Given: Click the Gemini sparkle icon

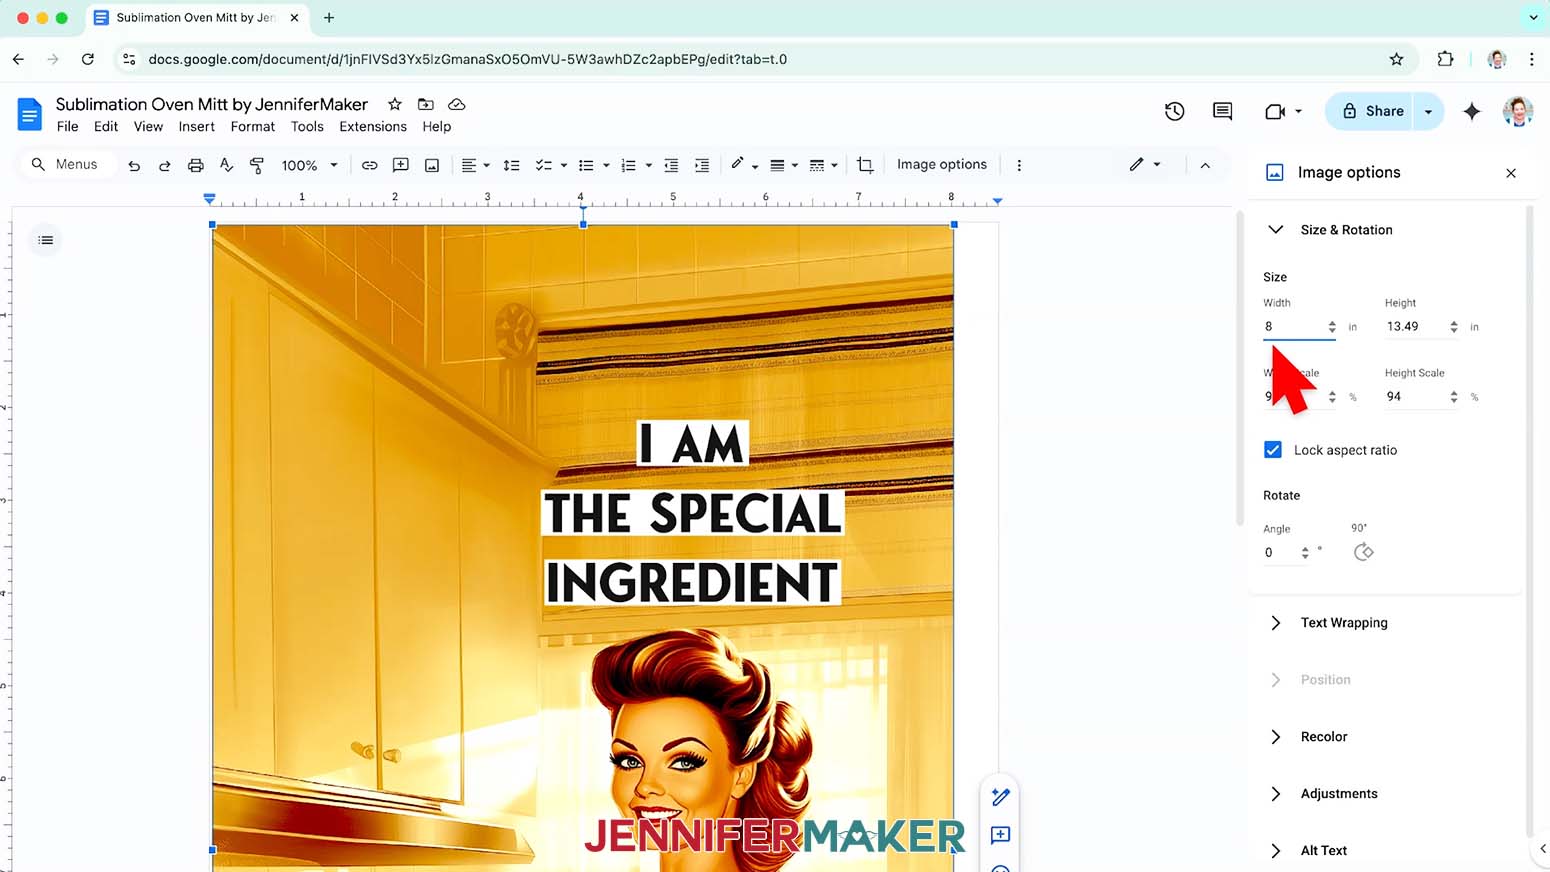Looking at the screenshot, I should pos(1471,111).
